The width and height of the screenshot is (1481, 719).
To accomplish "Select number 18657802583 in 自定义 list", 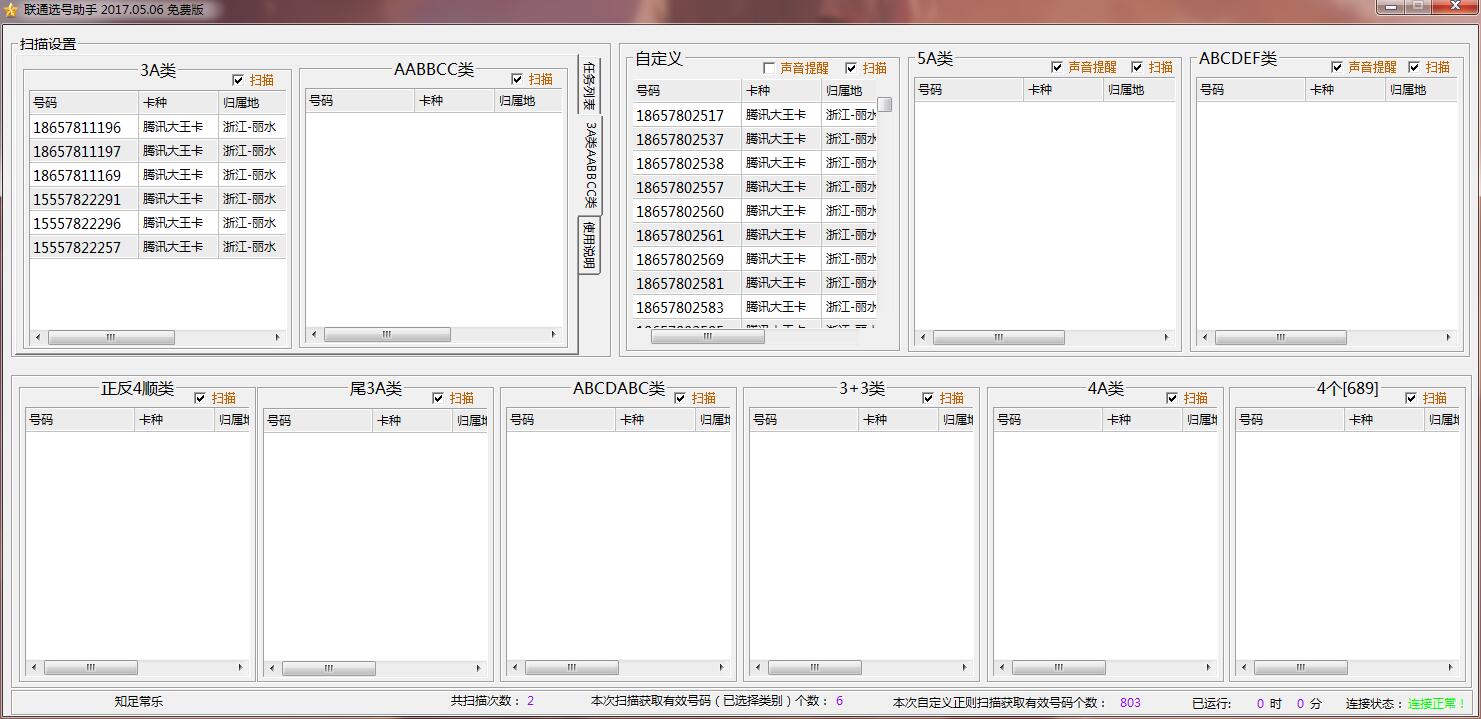I will [680, 307].
